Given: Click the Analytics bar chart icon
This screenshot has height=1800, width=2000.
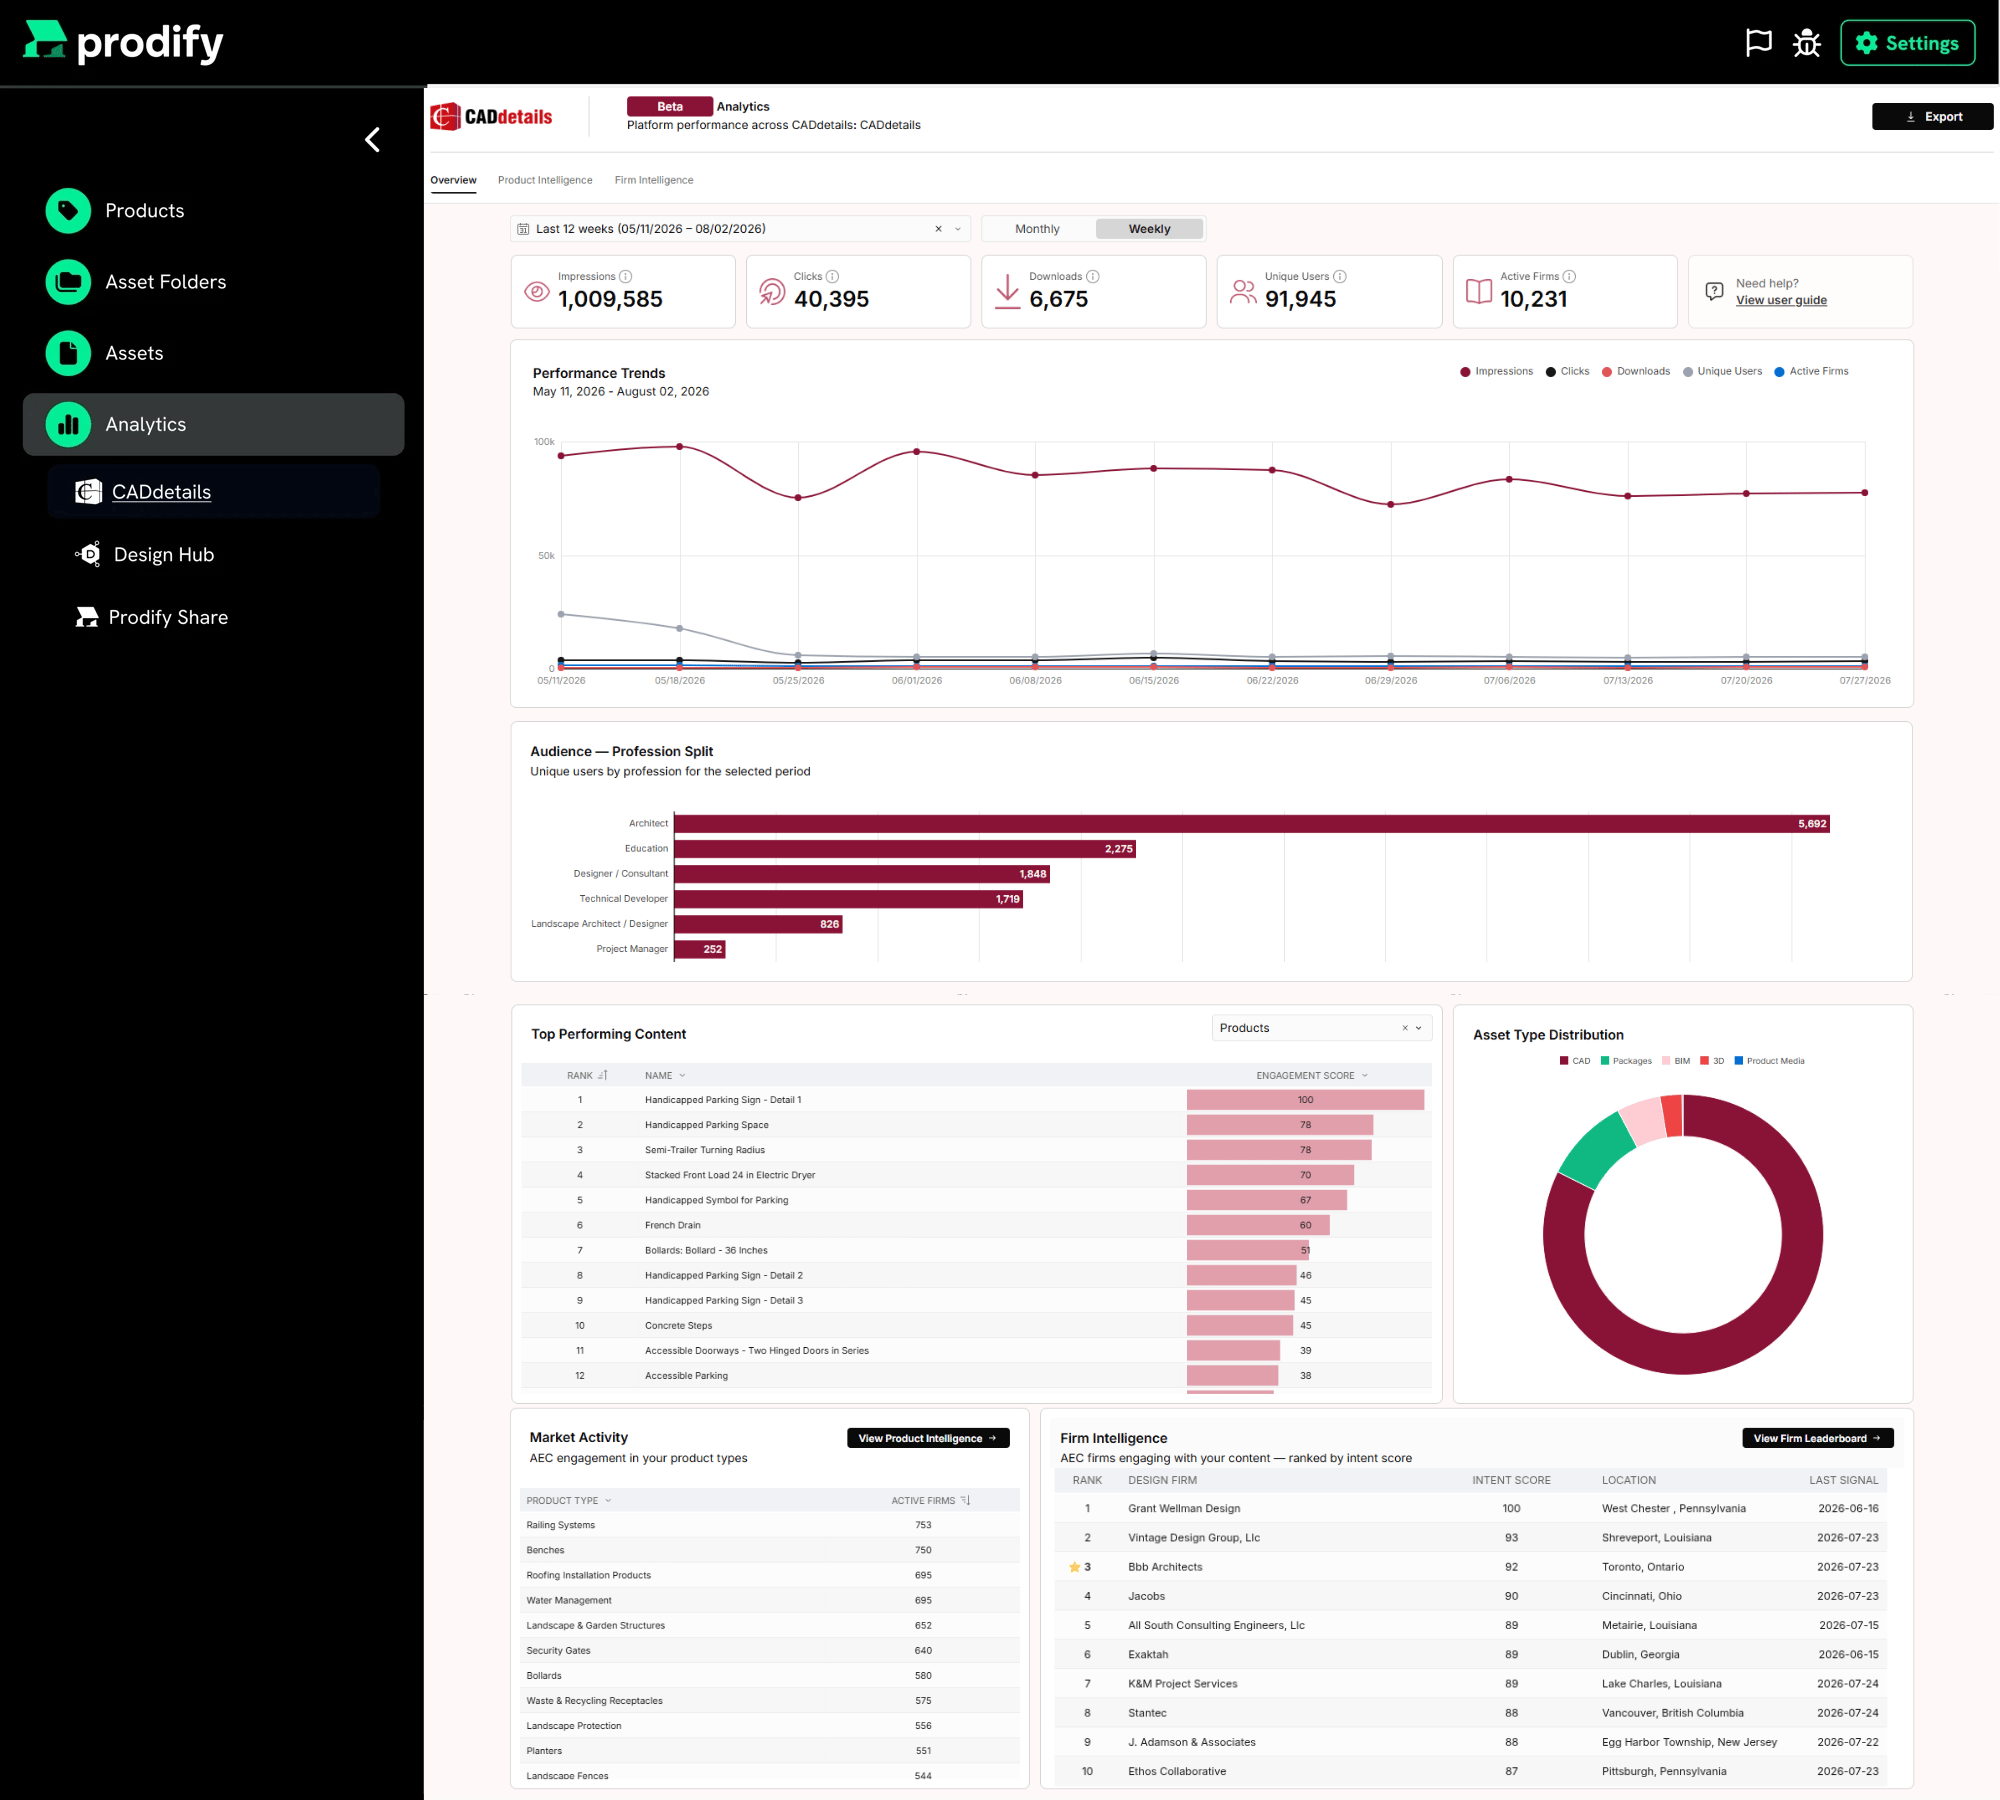Looking at the screenshot, I should point(68,424).
